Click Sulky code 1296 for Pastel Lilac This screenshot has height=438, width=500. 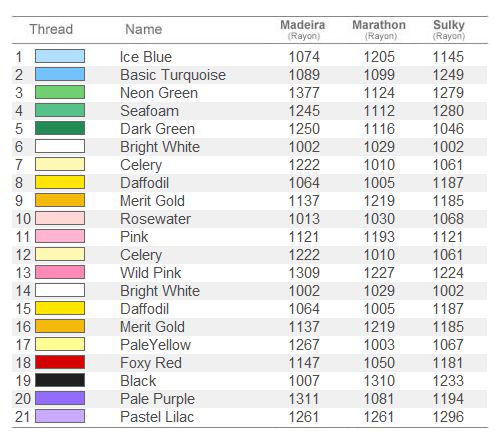point(448,417)
